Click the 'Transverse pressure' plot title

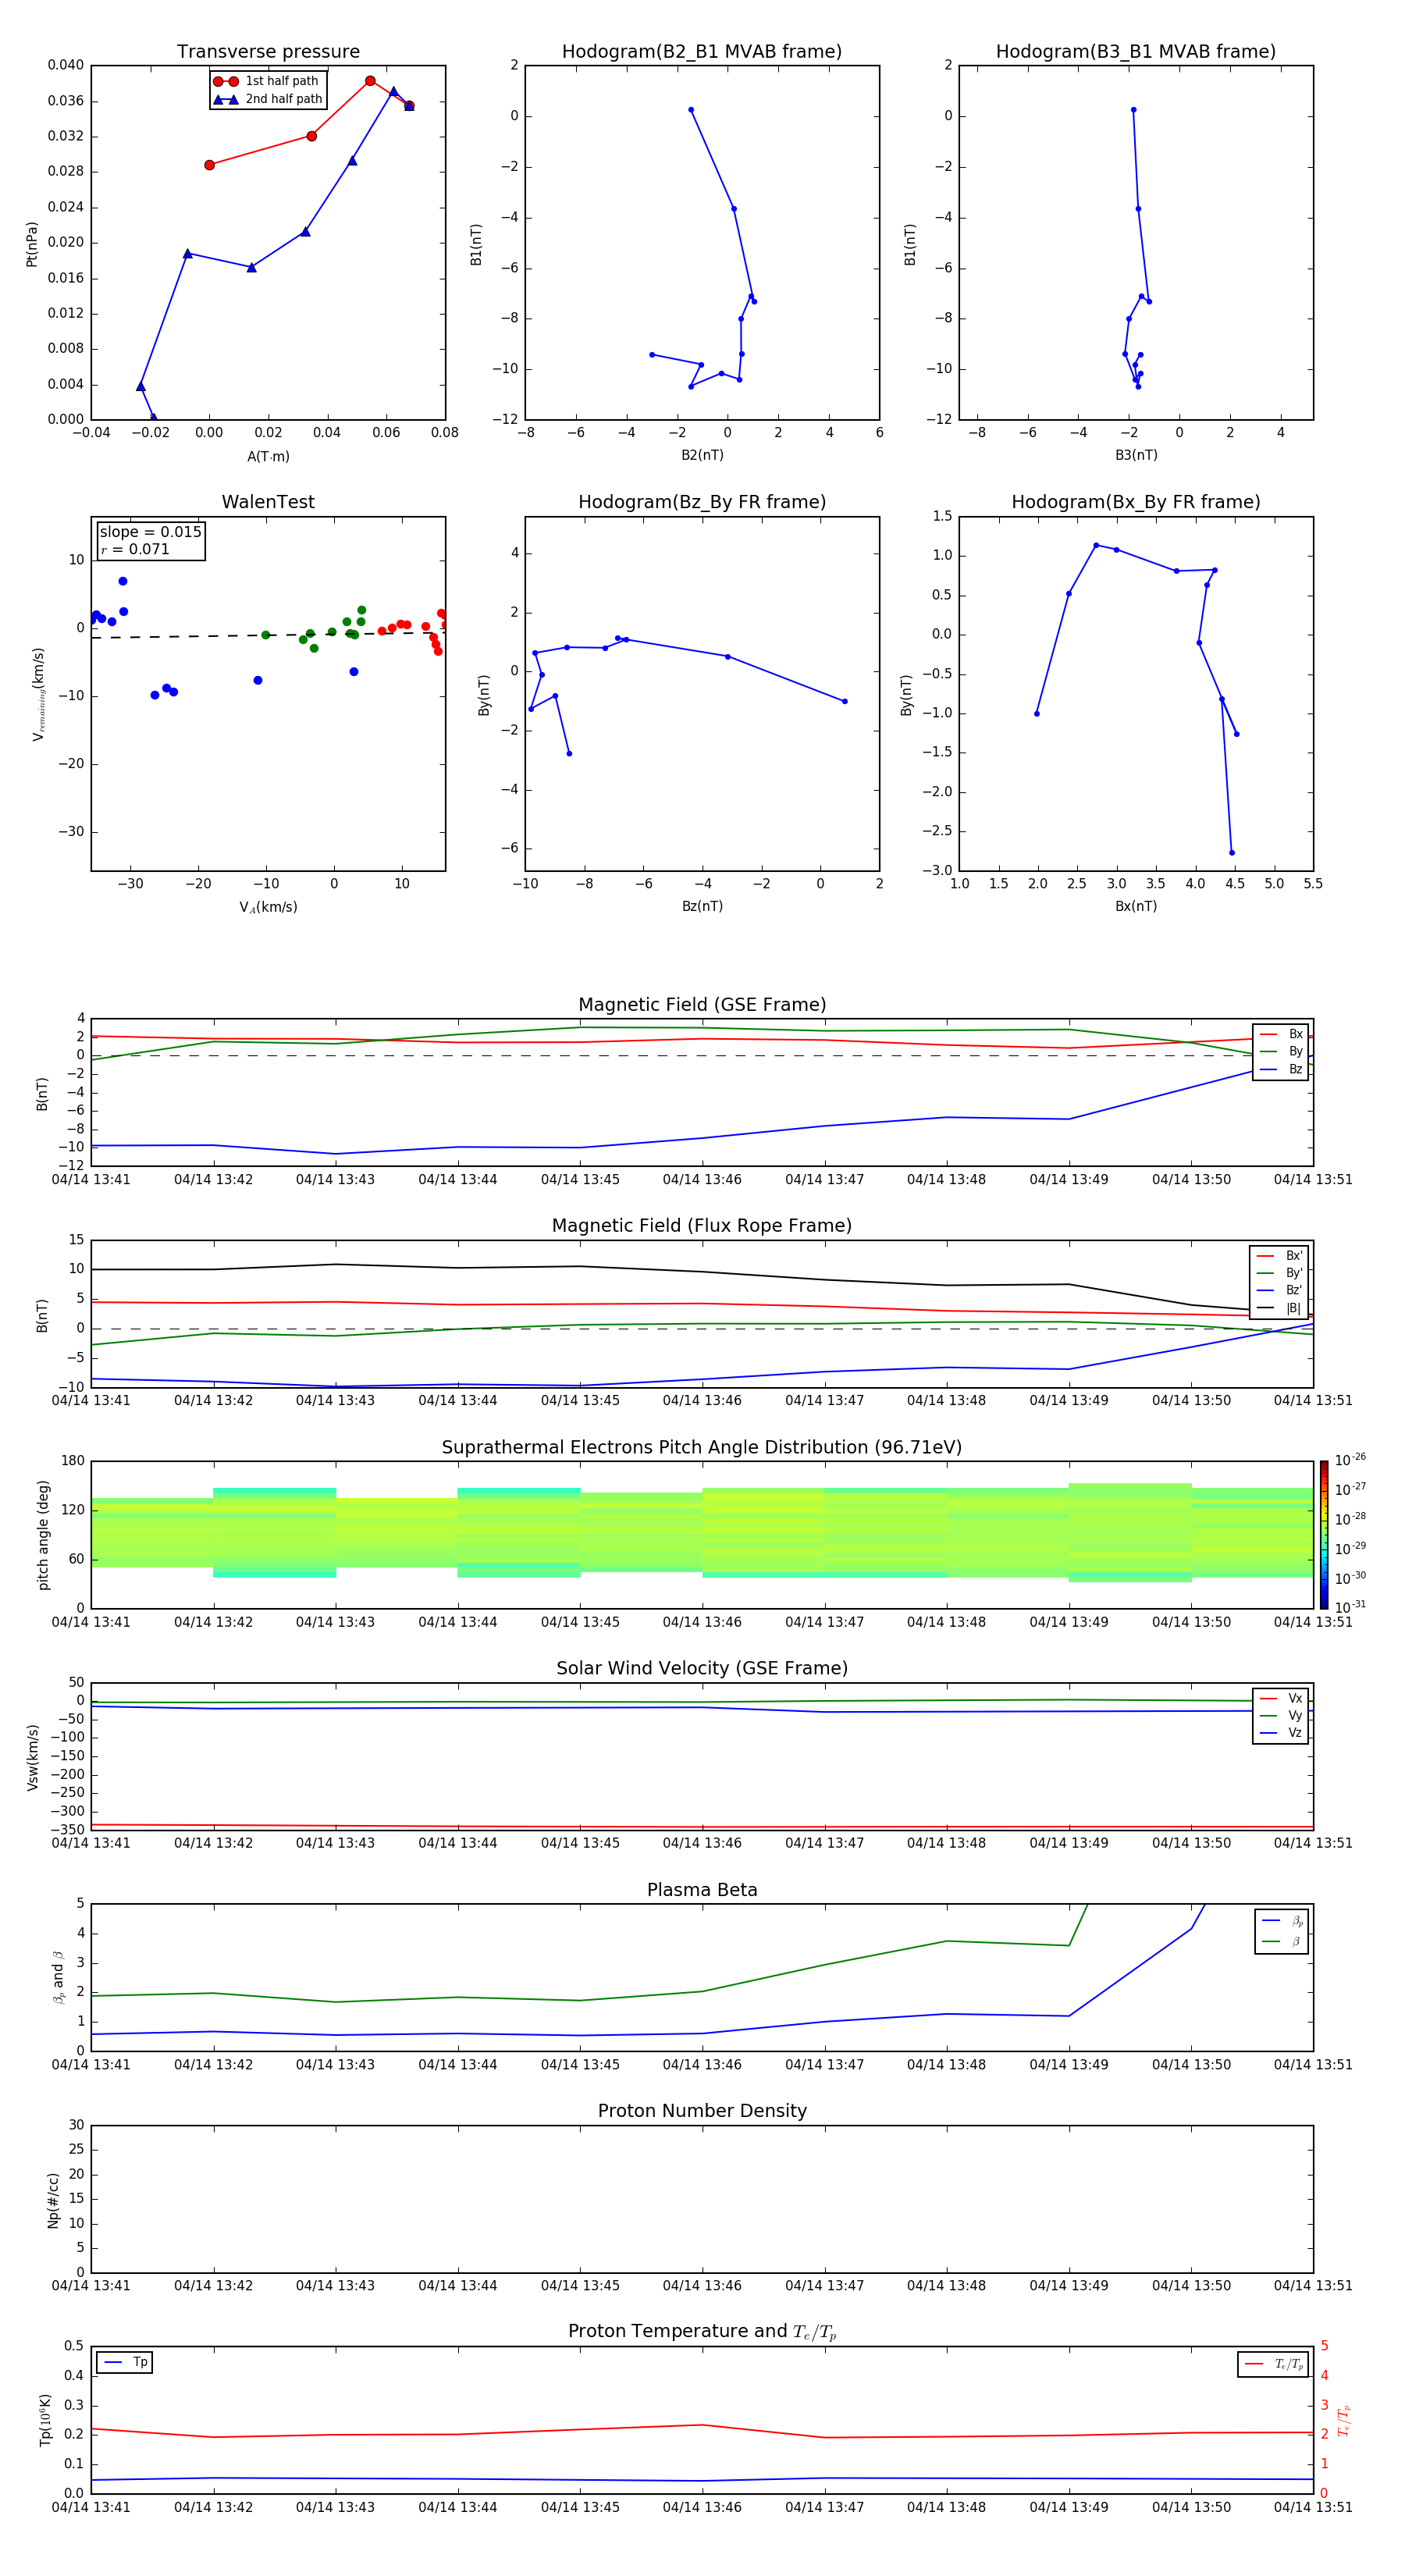[x=268, y=52]
